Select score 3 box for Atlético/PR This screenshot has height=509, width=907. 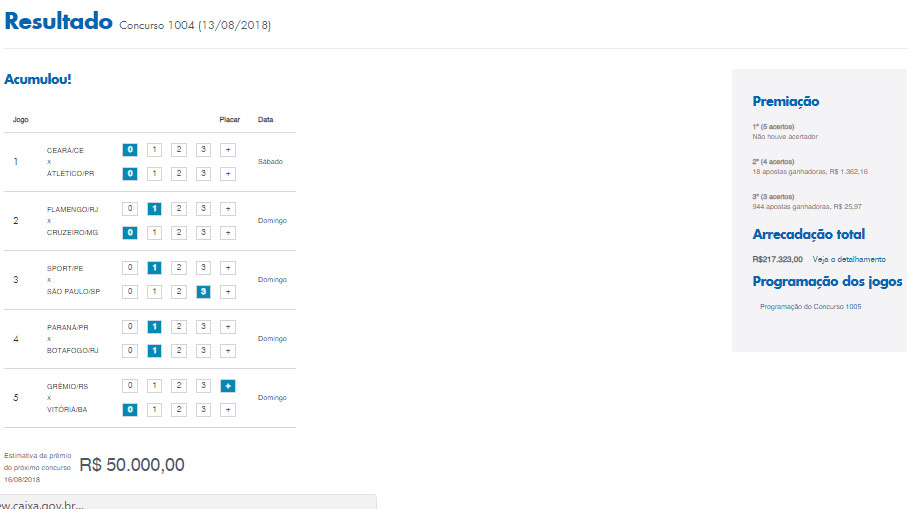[203, 174]
